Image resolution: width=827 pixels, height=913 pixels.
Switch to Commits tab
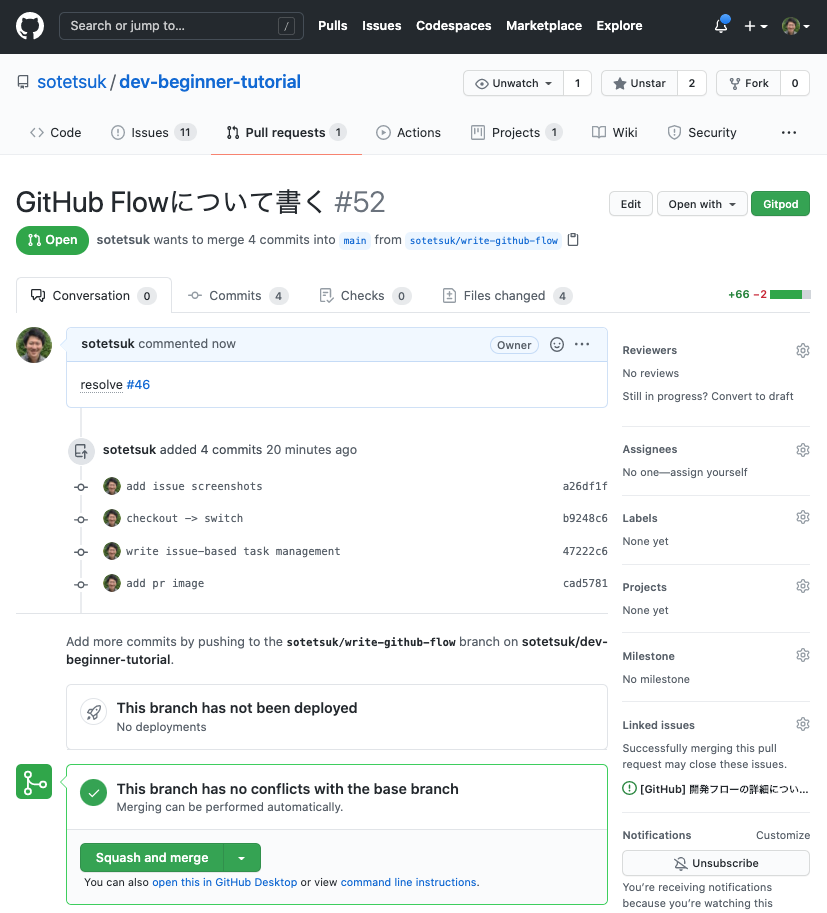click(238, 296)
